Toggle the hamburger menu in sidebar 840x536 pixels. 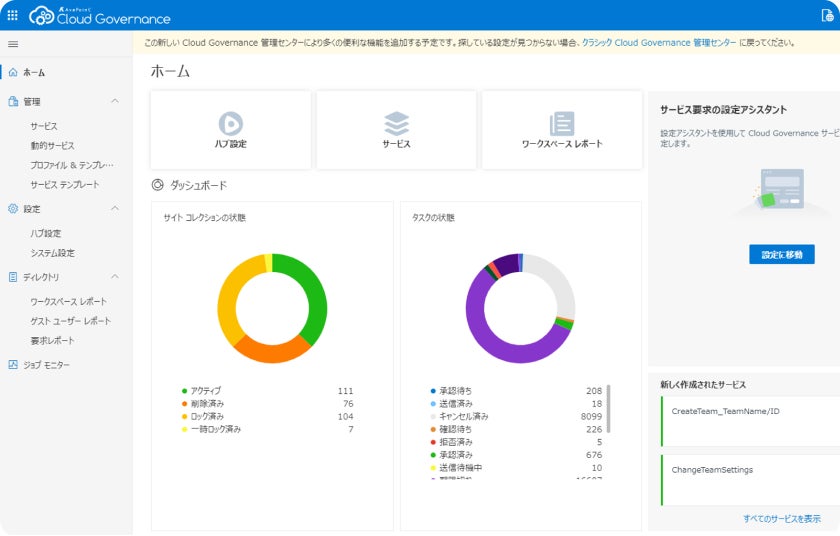[13, 45]
